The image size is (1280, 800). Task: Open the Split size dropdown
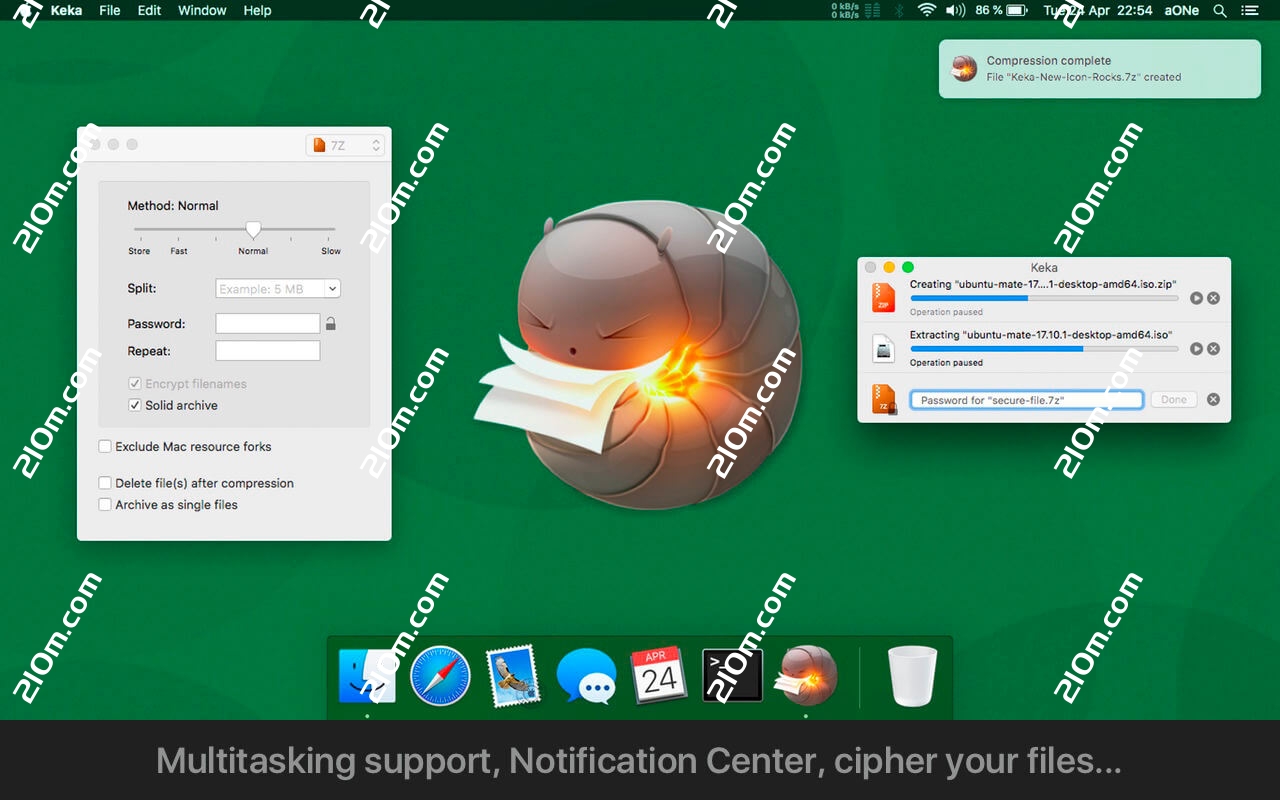[x=331, y=288]
